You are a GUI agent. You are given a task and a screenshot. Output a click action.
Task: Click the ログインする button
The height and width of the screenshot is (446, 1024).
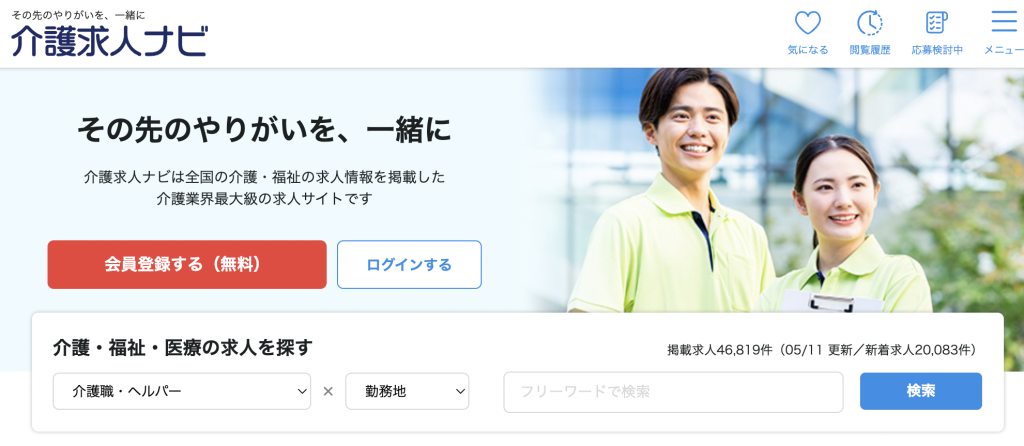[x=409, y=264]
